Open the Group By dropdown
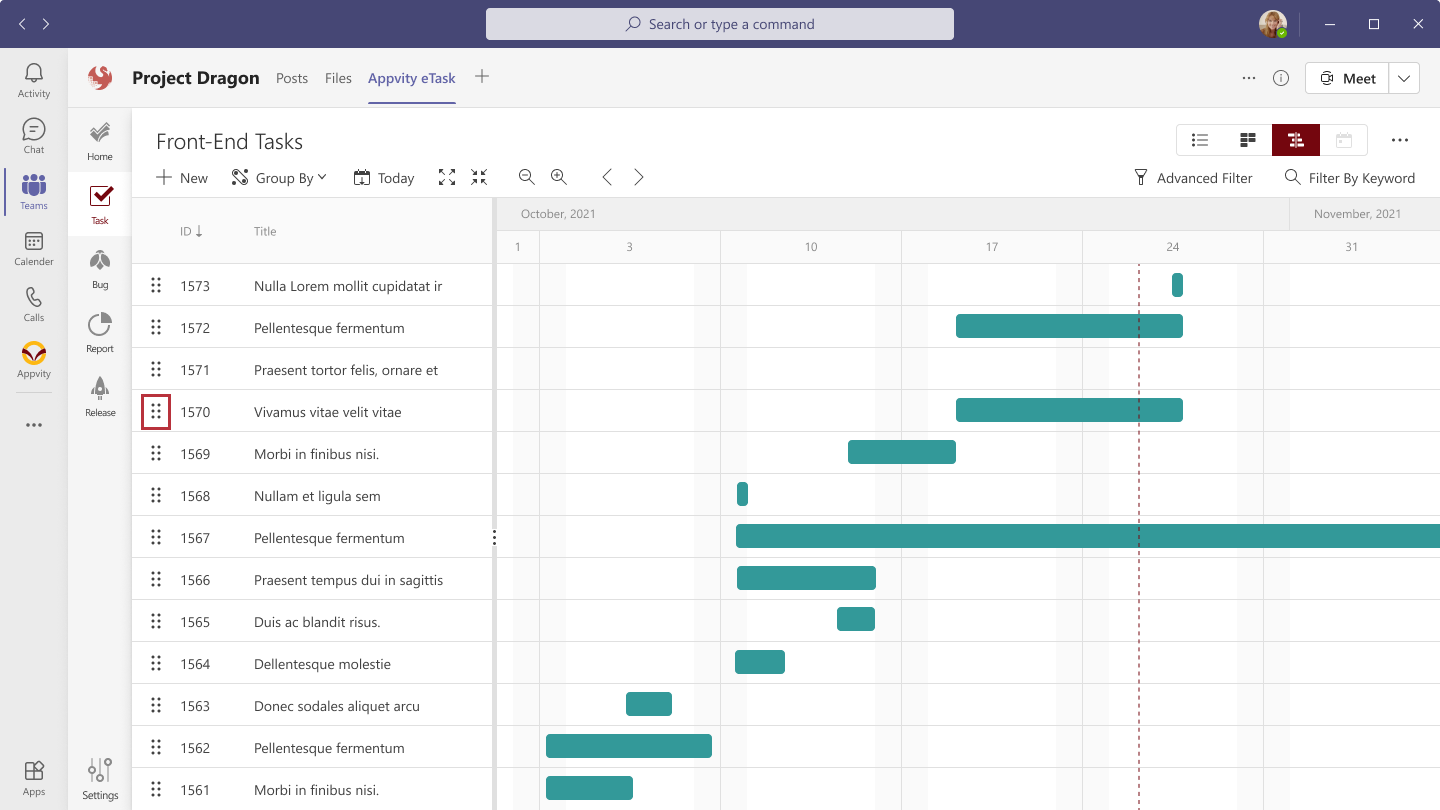This screenshot has width=1440, height=810. [x=279, y=177]
